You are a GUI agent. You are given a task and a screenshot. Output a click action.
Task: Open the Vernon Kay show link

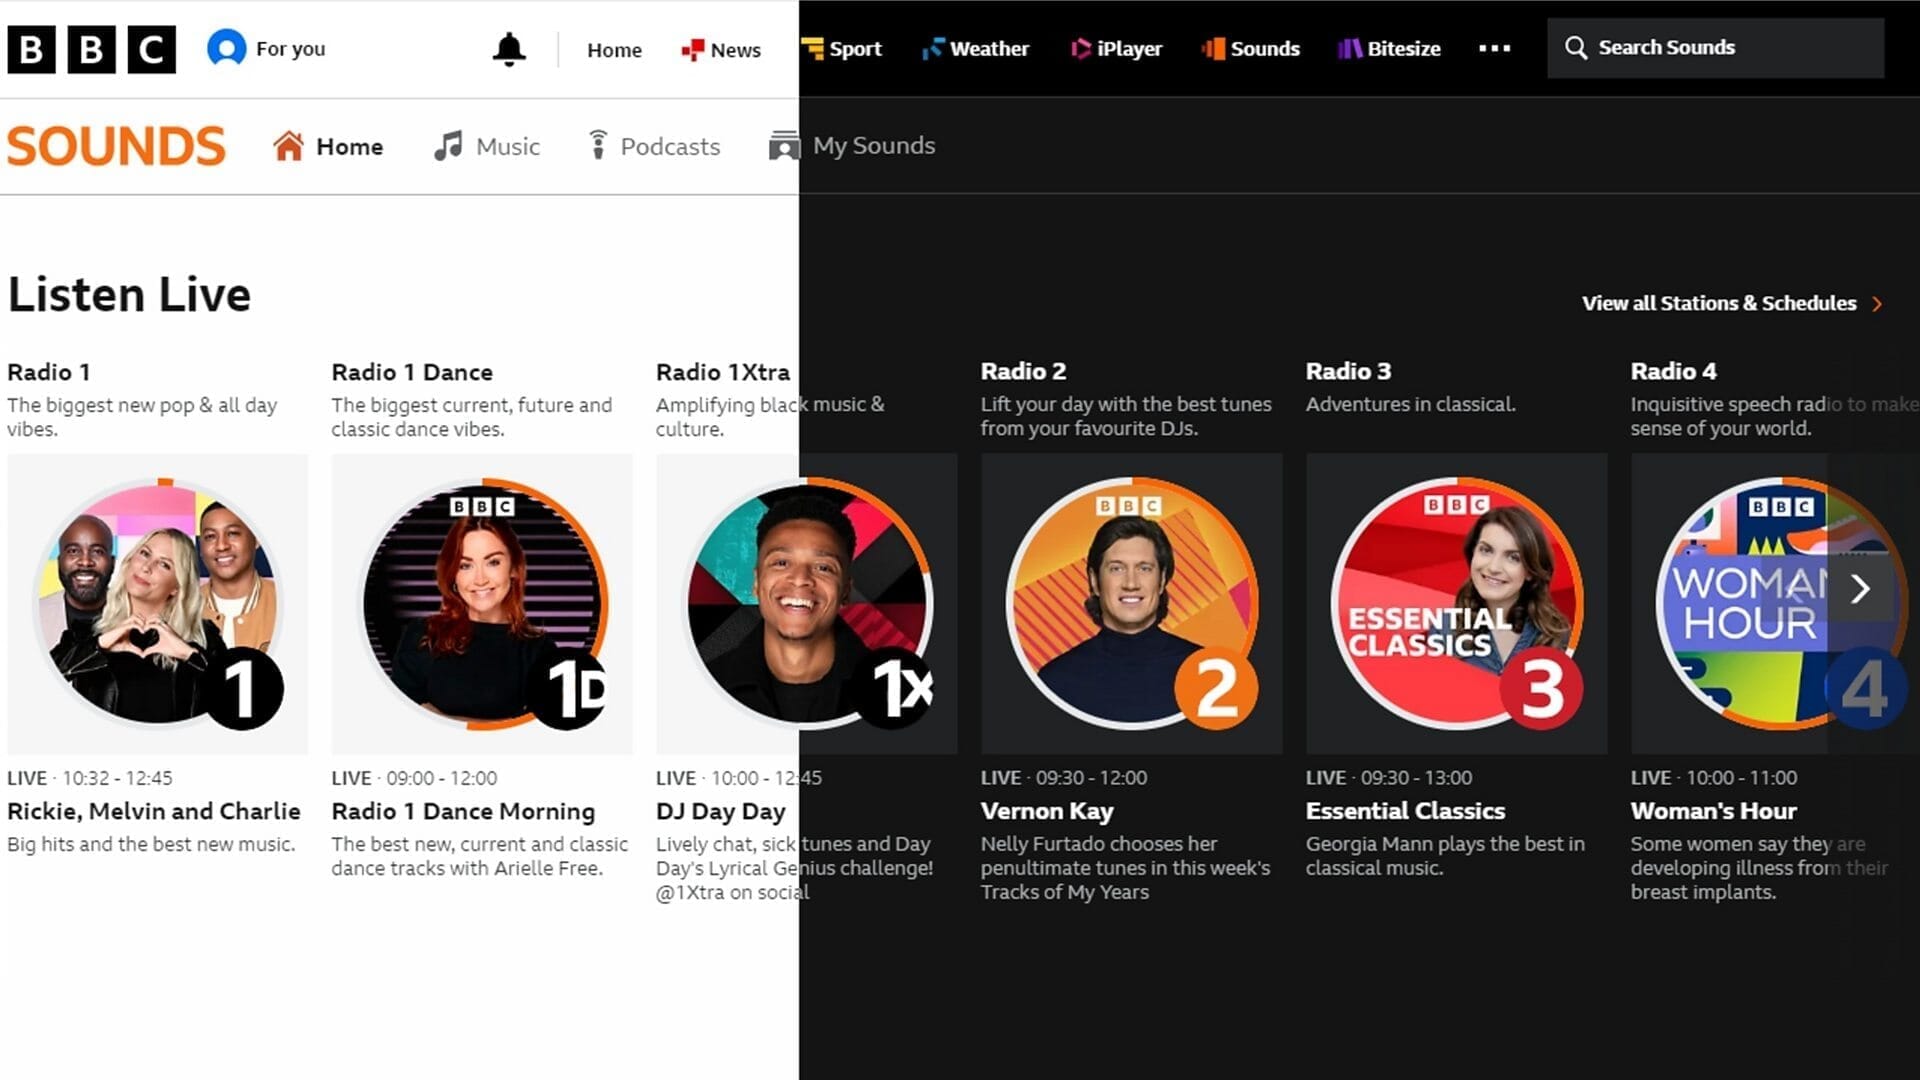[x=1046, y=811]
